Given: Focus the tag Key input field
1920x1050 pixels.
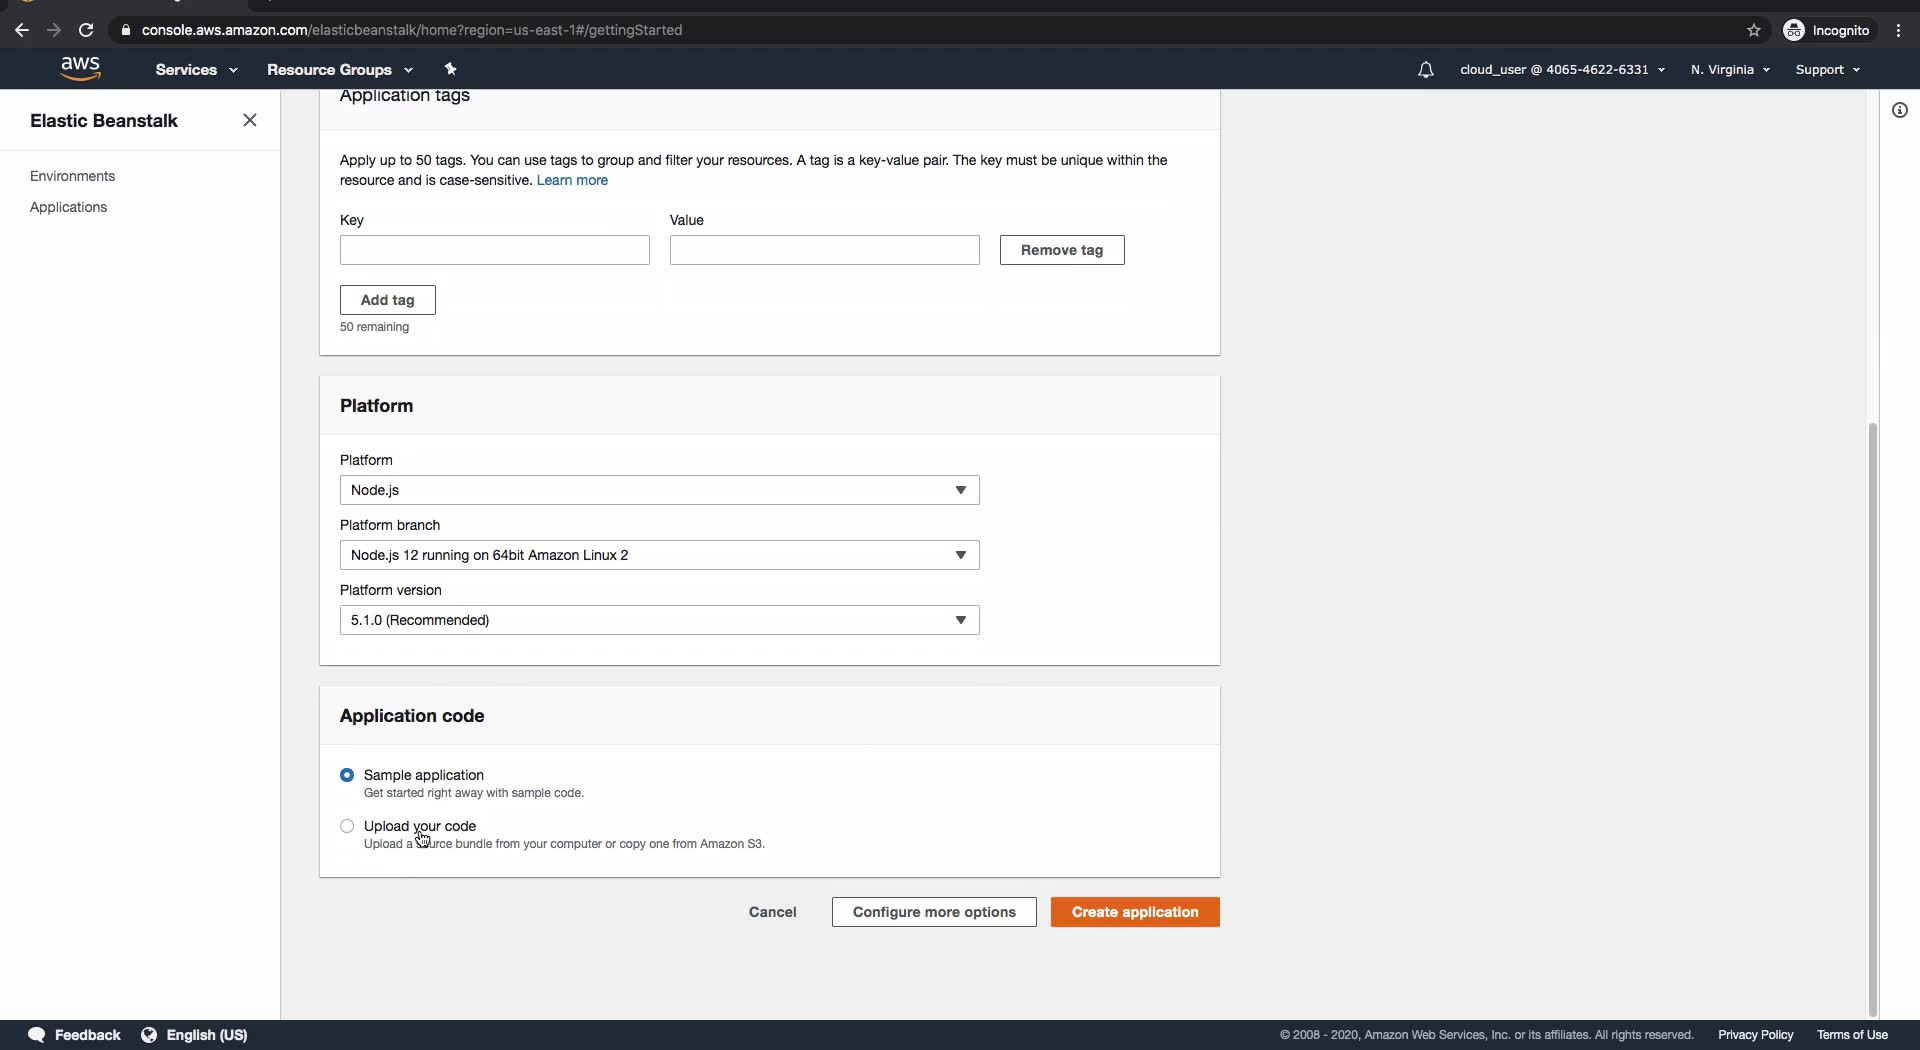Looking at the screenshot, I should [x=495, y=250].
